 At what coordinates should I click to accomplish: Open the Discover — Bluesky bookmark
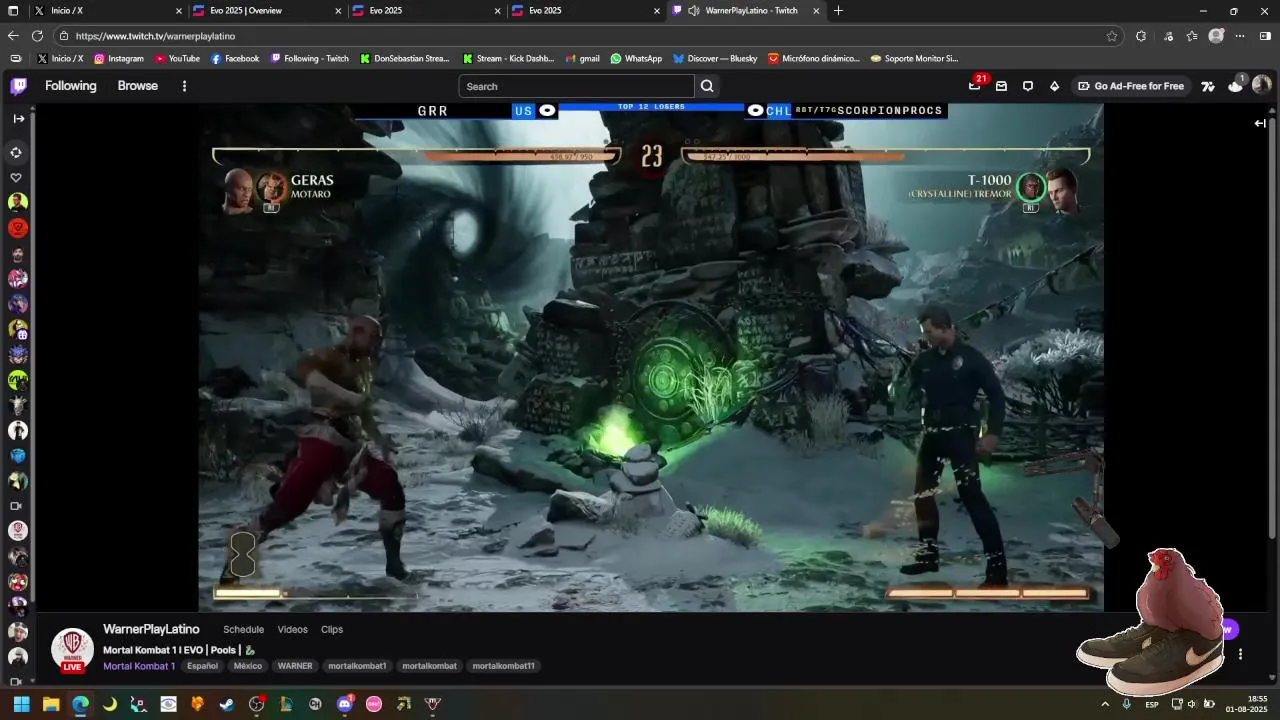pos(715,59)
